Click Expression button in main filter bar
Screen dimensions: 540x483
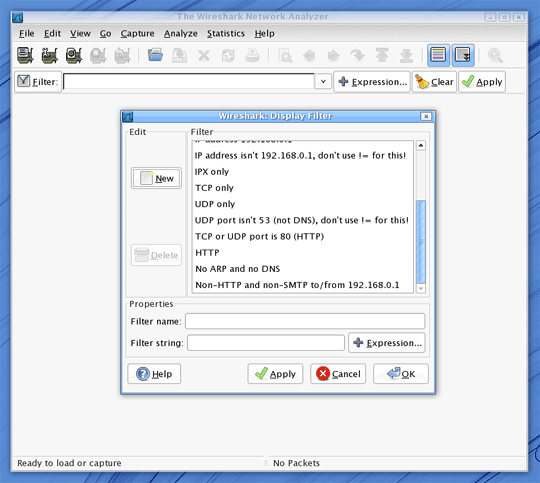click(372, 82)
